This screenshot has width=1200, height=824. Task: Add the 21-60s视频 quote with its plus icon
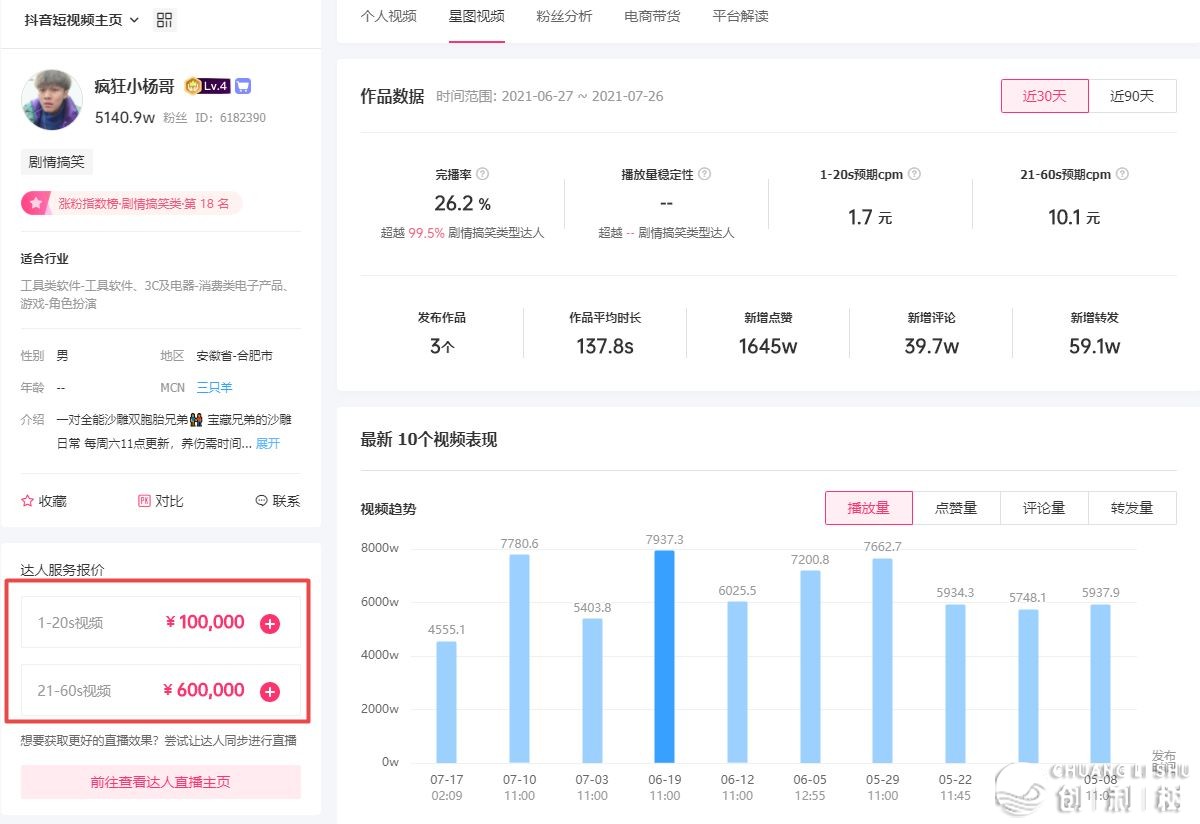(x=270, y=692)
